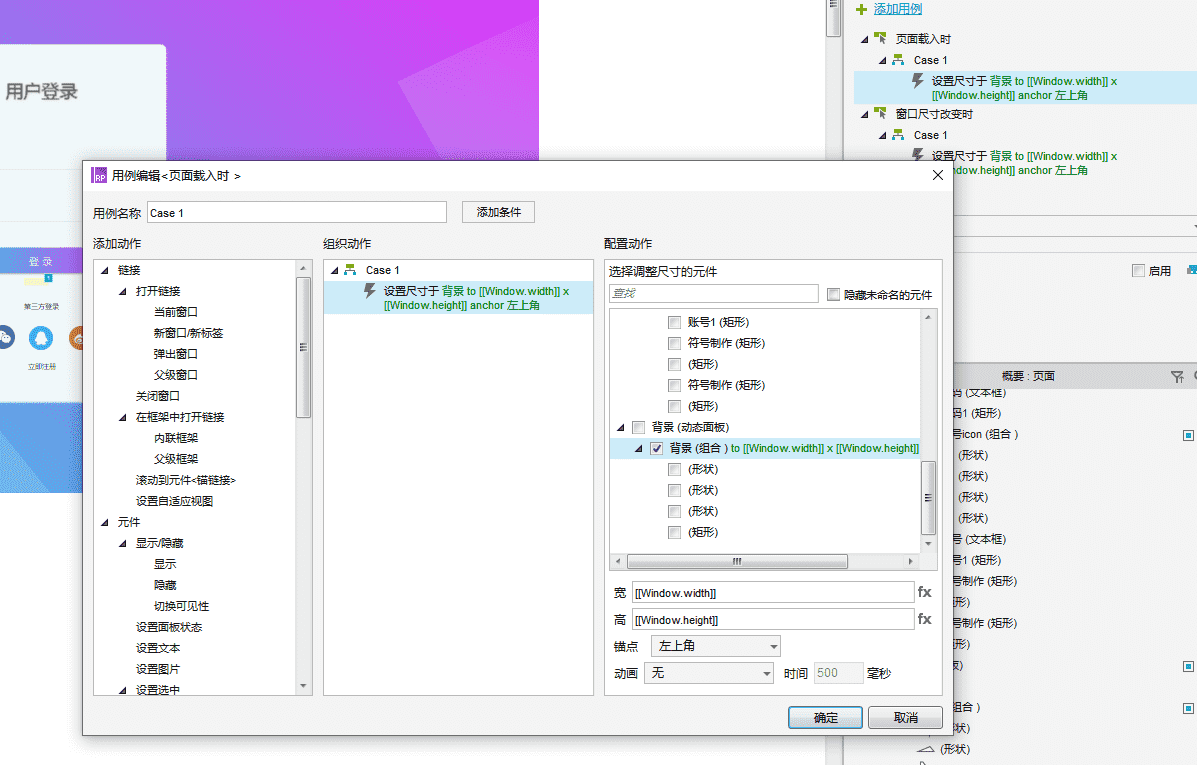Click the Case 1 icon in the 组织动作 tree
This screenshot has height=765, width=1197.
click(350, 270)
